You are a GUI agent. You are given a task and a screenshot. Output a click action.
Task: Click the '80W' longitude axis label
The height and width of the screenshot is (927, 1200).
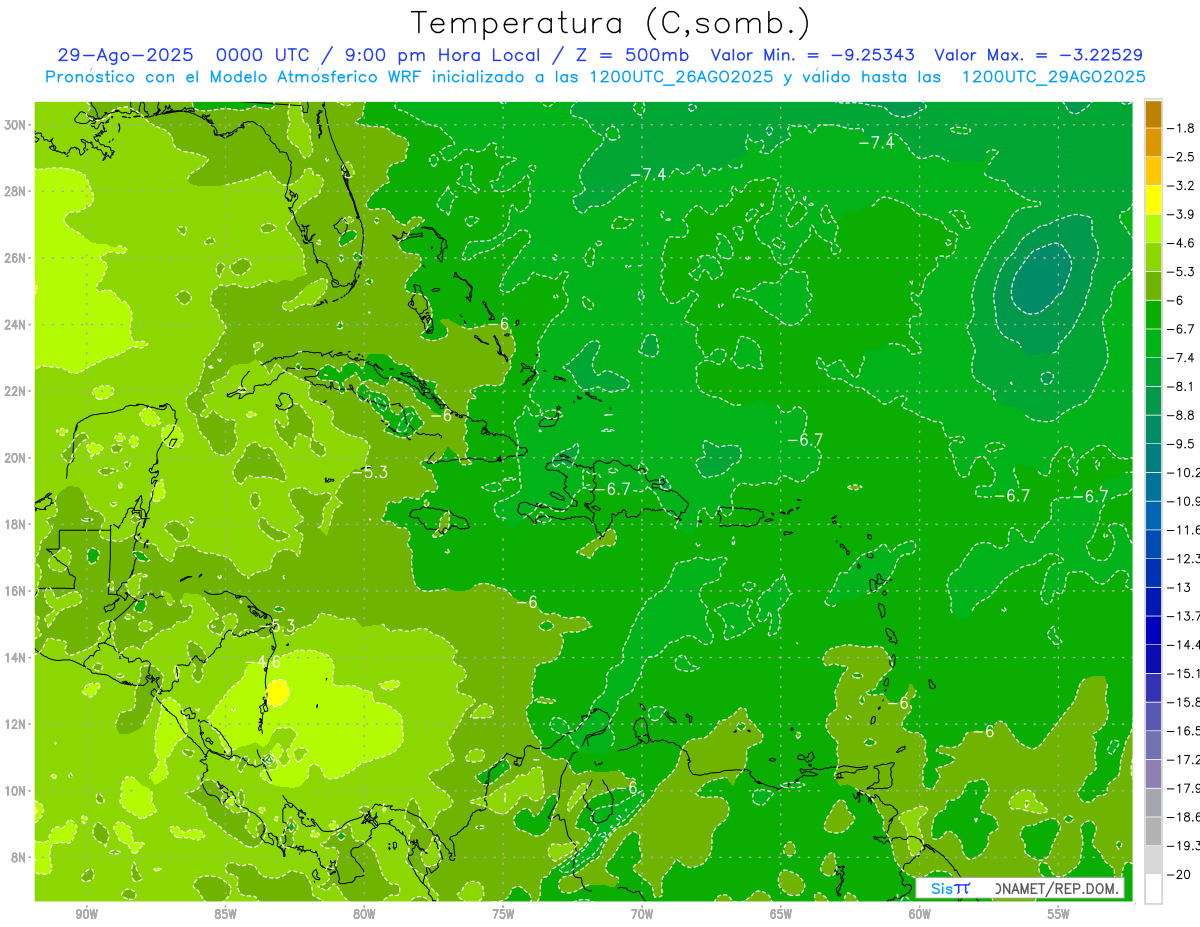[x=364, y=914]
